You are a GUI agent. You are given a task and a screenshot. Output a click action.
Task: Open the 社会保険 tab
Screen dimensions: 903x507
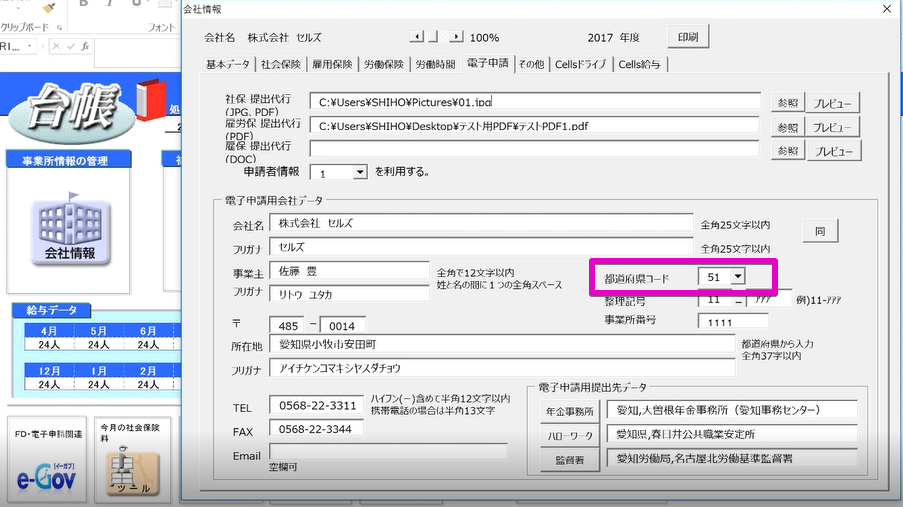click(282, 64)
